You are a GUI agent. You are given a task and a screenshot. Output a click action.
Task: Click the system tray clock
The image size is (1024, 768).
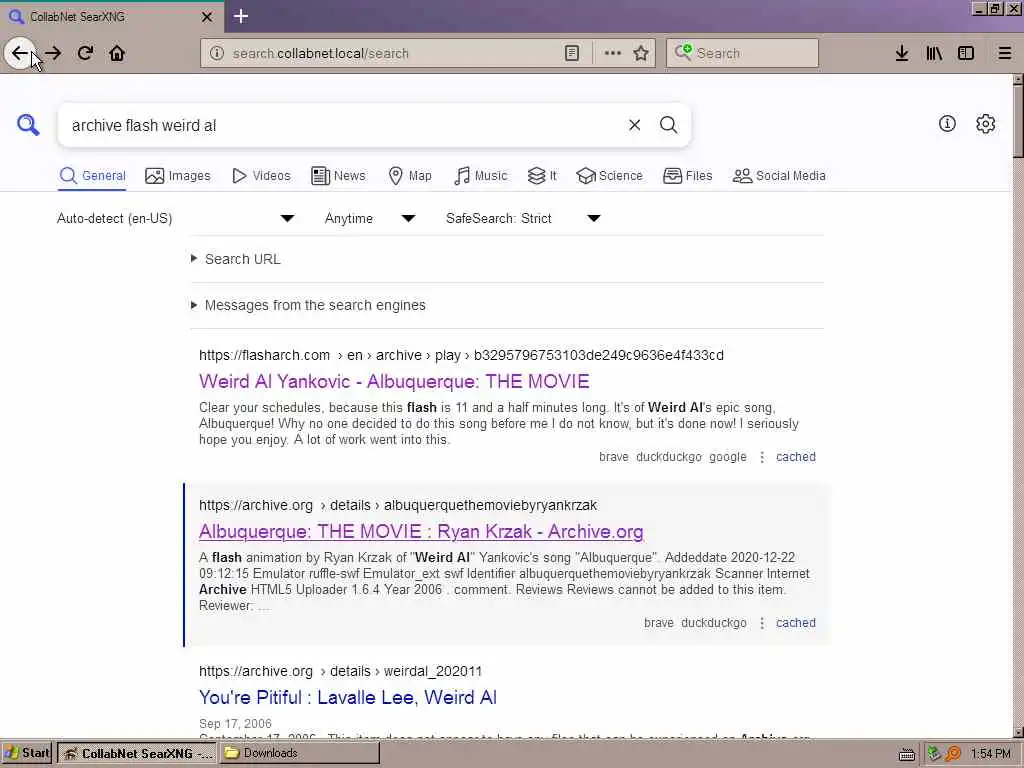pos(990,754)
